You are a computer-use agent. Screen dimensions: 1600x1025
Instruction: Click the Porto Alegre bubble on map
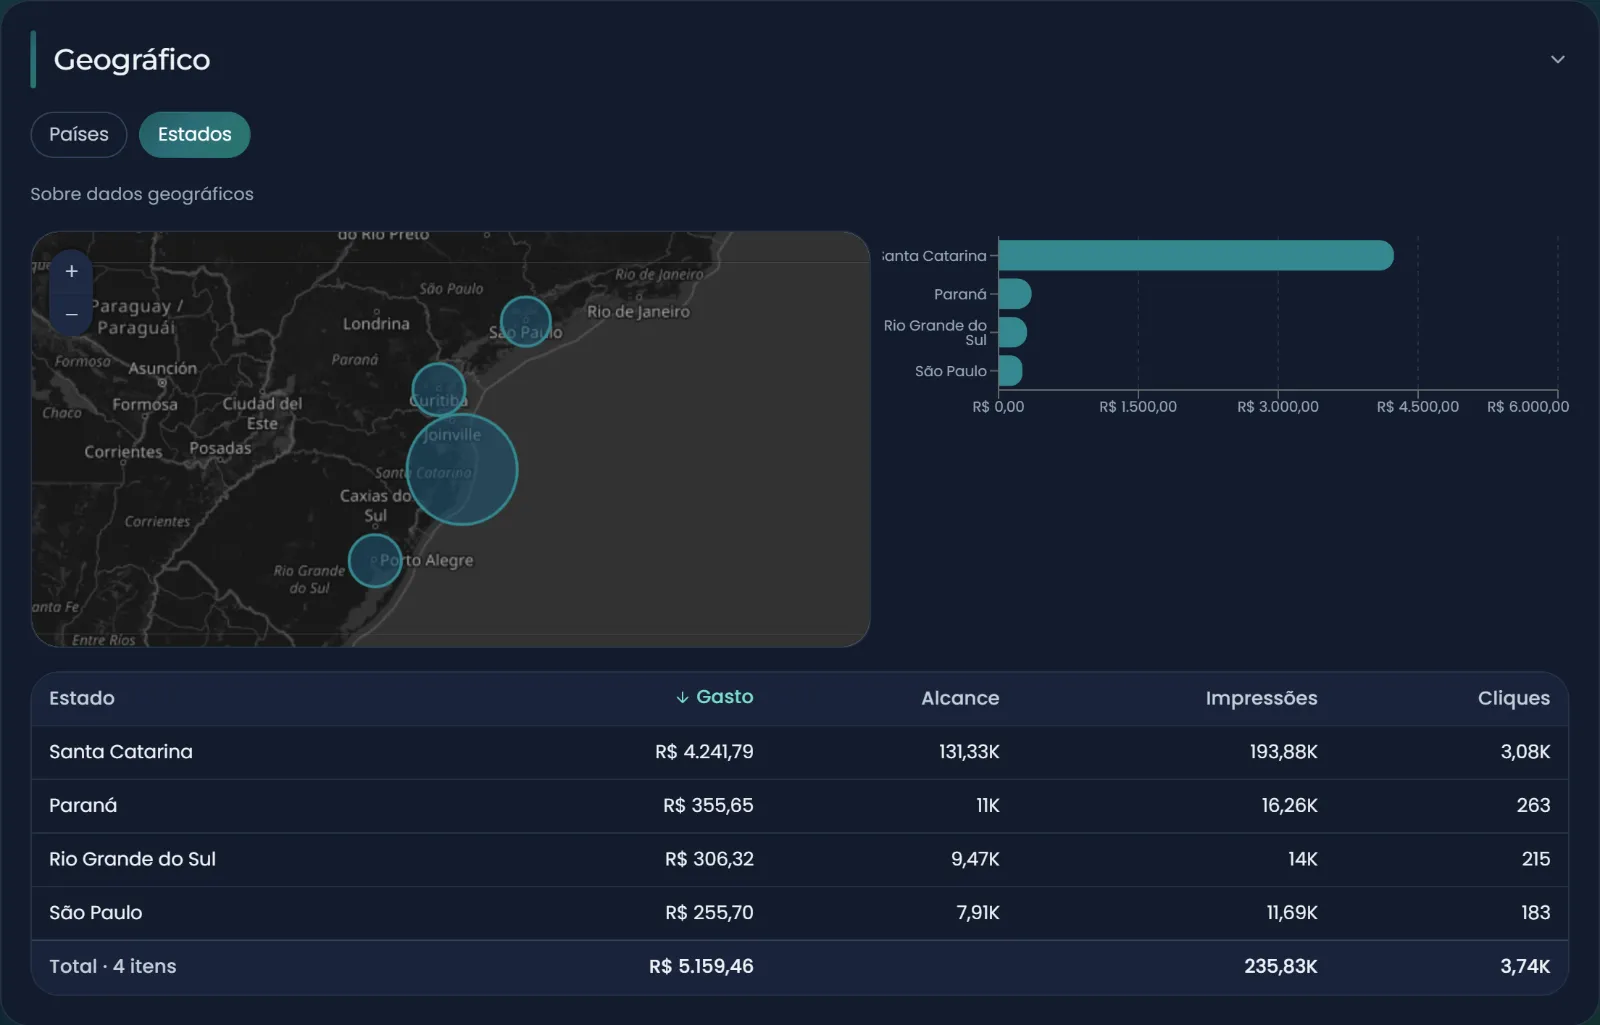[375, 560]
